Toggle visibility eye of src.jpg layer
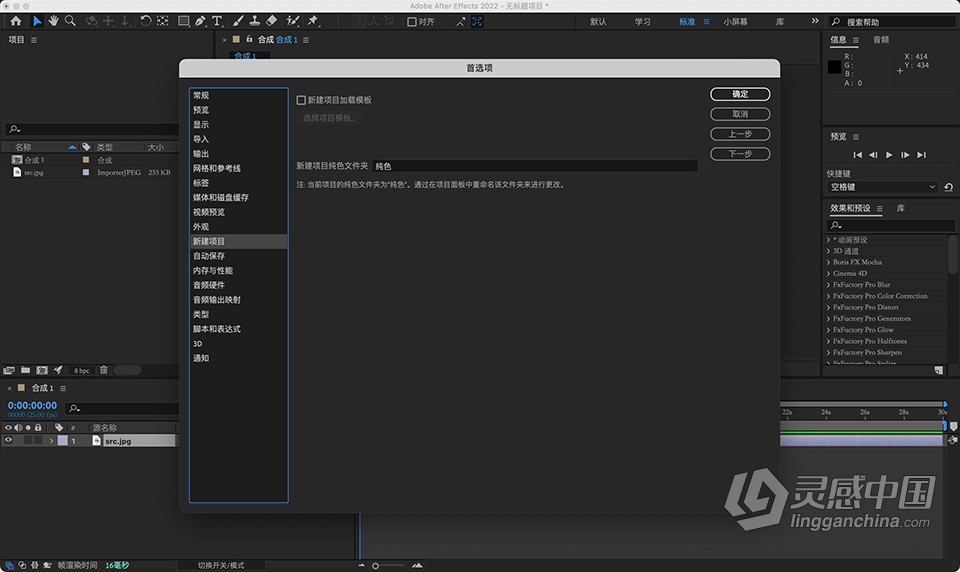 (9, 440)
